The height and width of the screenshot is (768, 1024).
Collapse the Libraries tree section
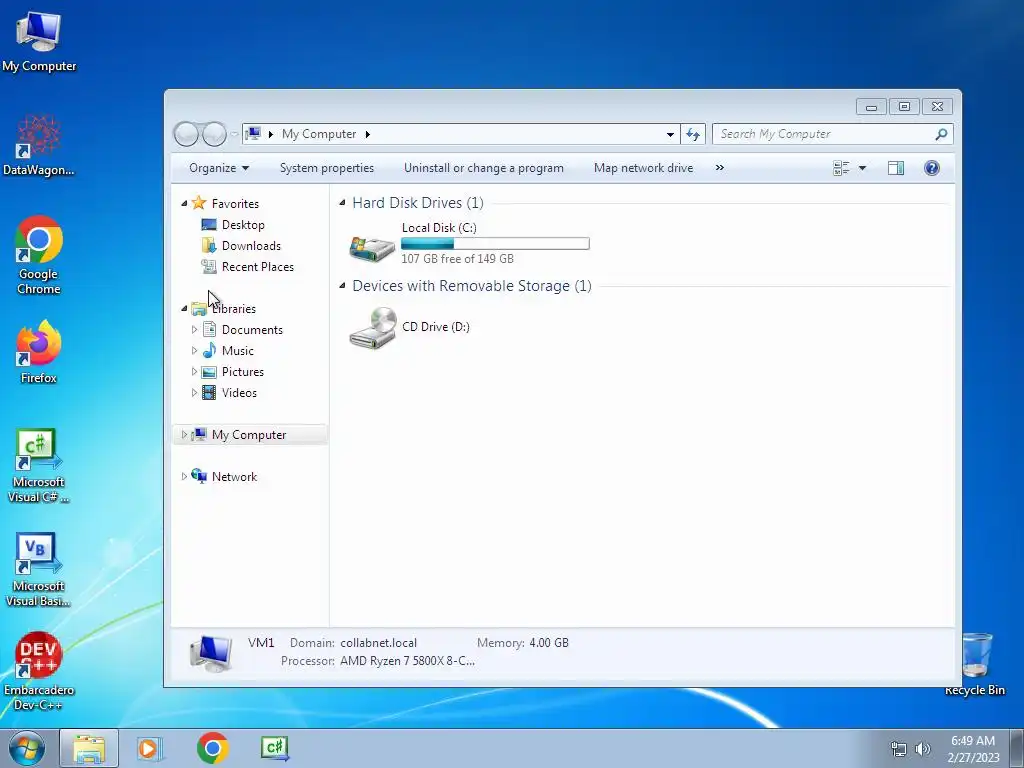point(184,308)
